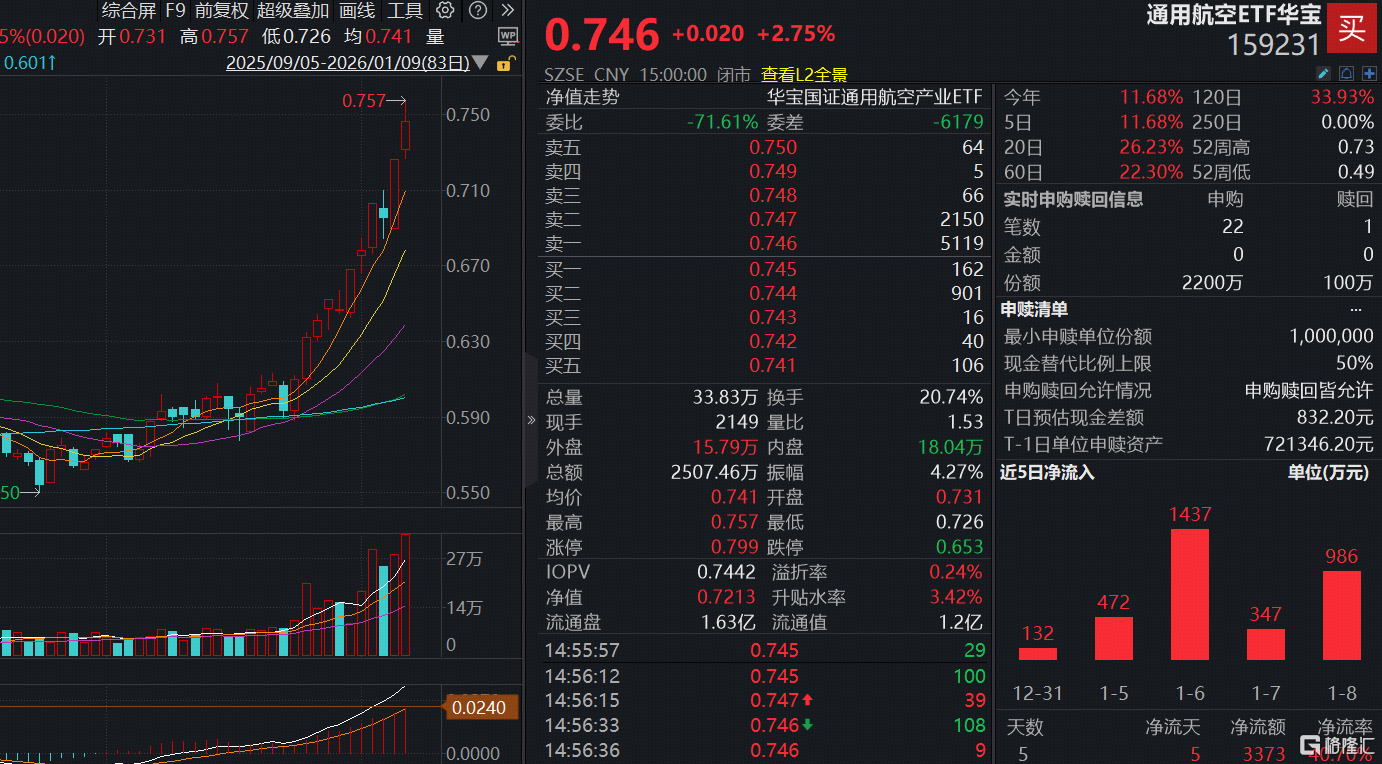This screenshot has width=1382, height=764.
Task: Expand more toolbar options double-chevron
Action: coord(508,11)
